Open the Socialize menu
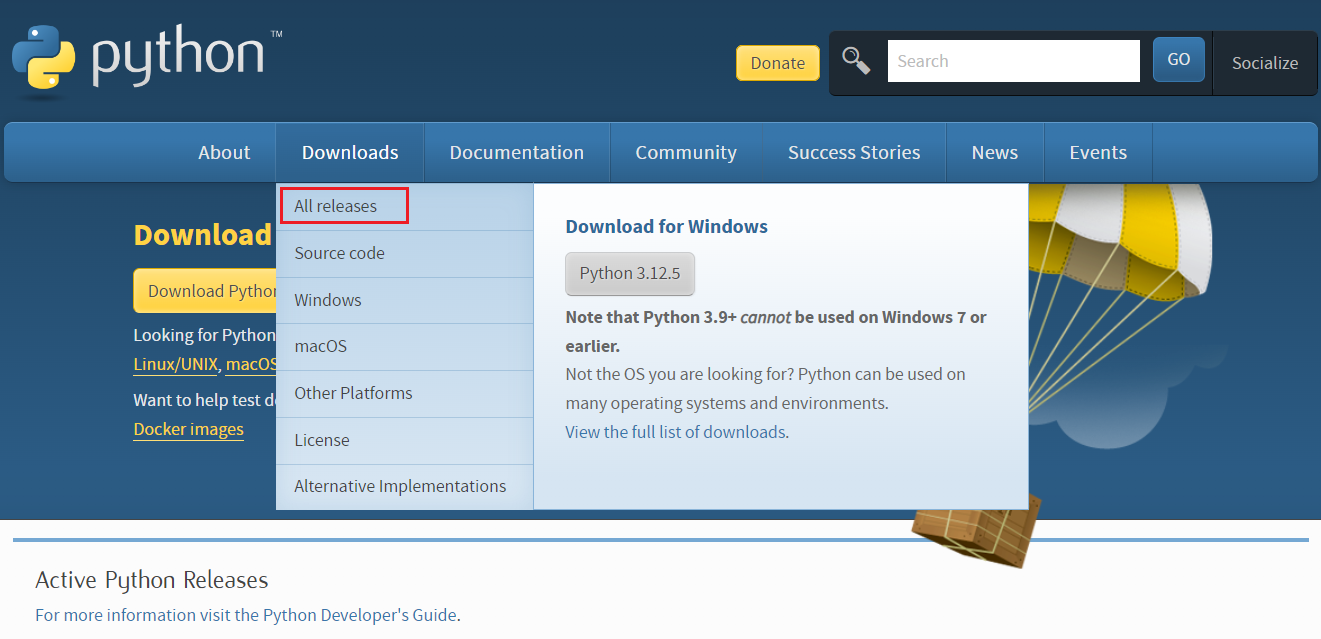Screen dimensions: 1321x639 point(1264,63)
